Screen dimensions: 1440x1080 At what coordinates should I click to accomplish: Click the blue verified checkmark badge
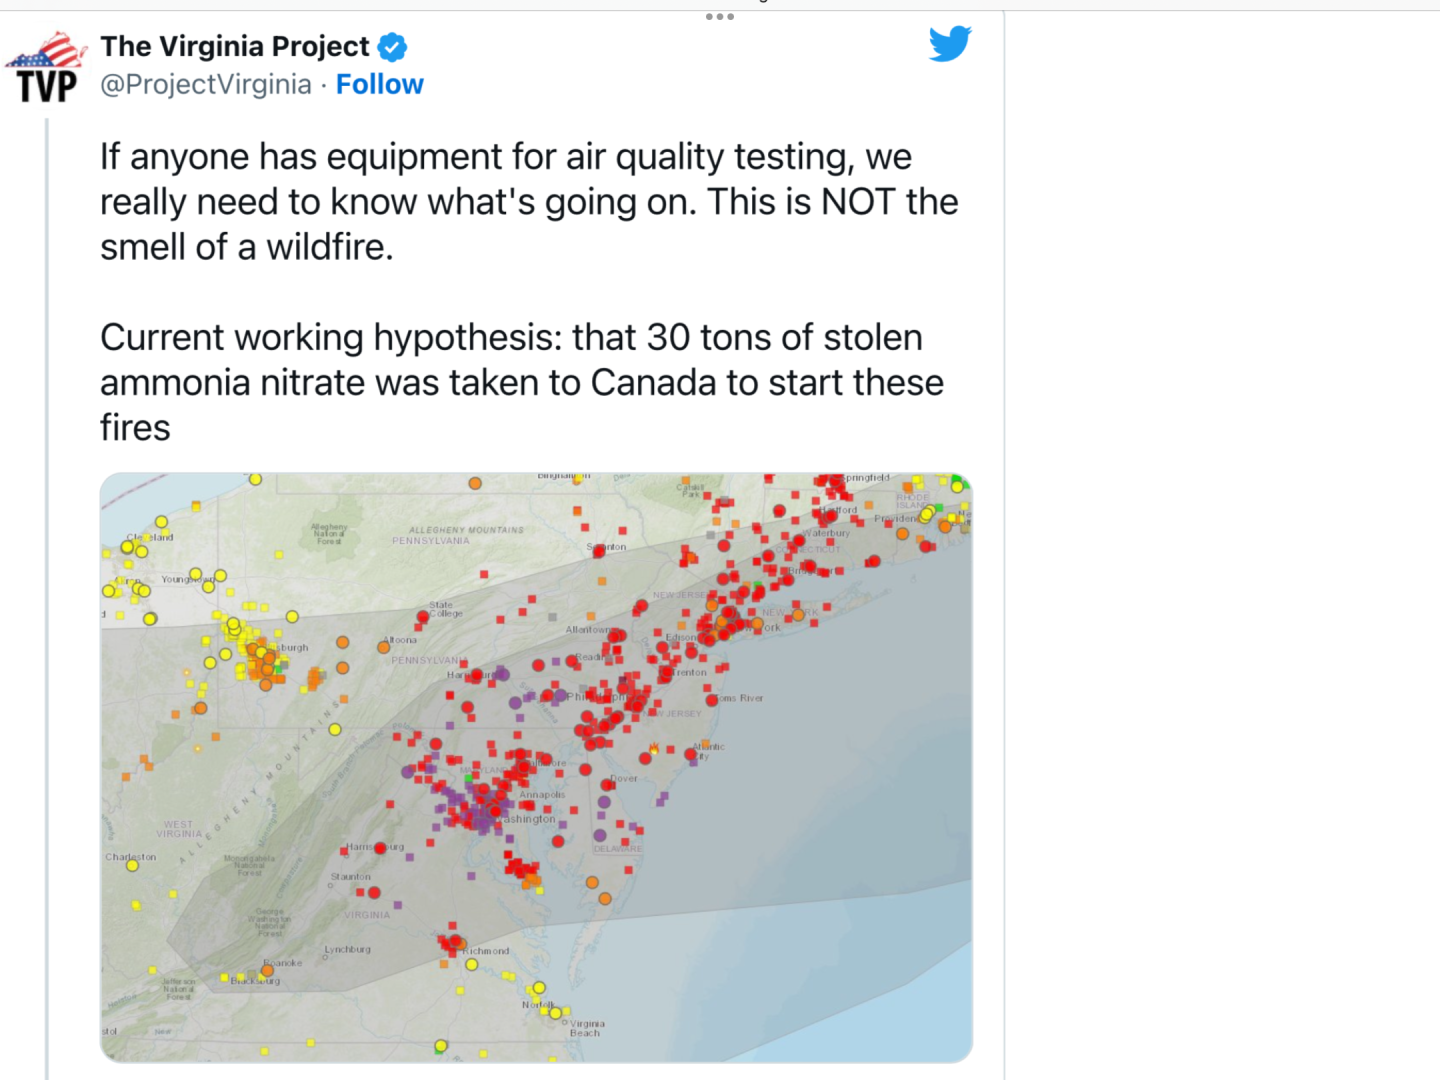click(x=393, y=47)
